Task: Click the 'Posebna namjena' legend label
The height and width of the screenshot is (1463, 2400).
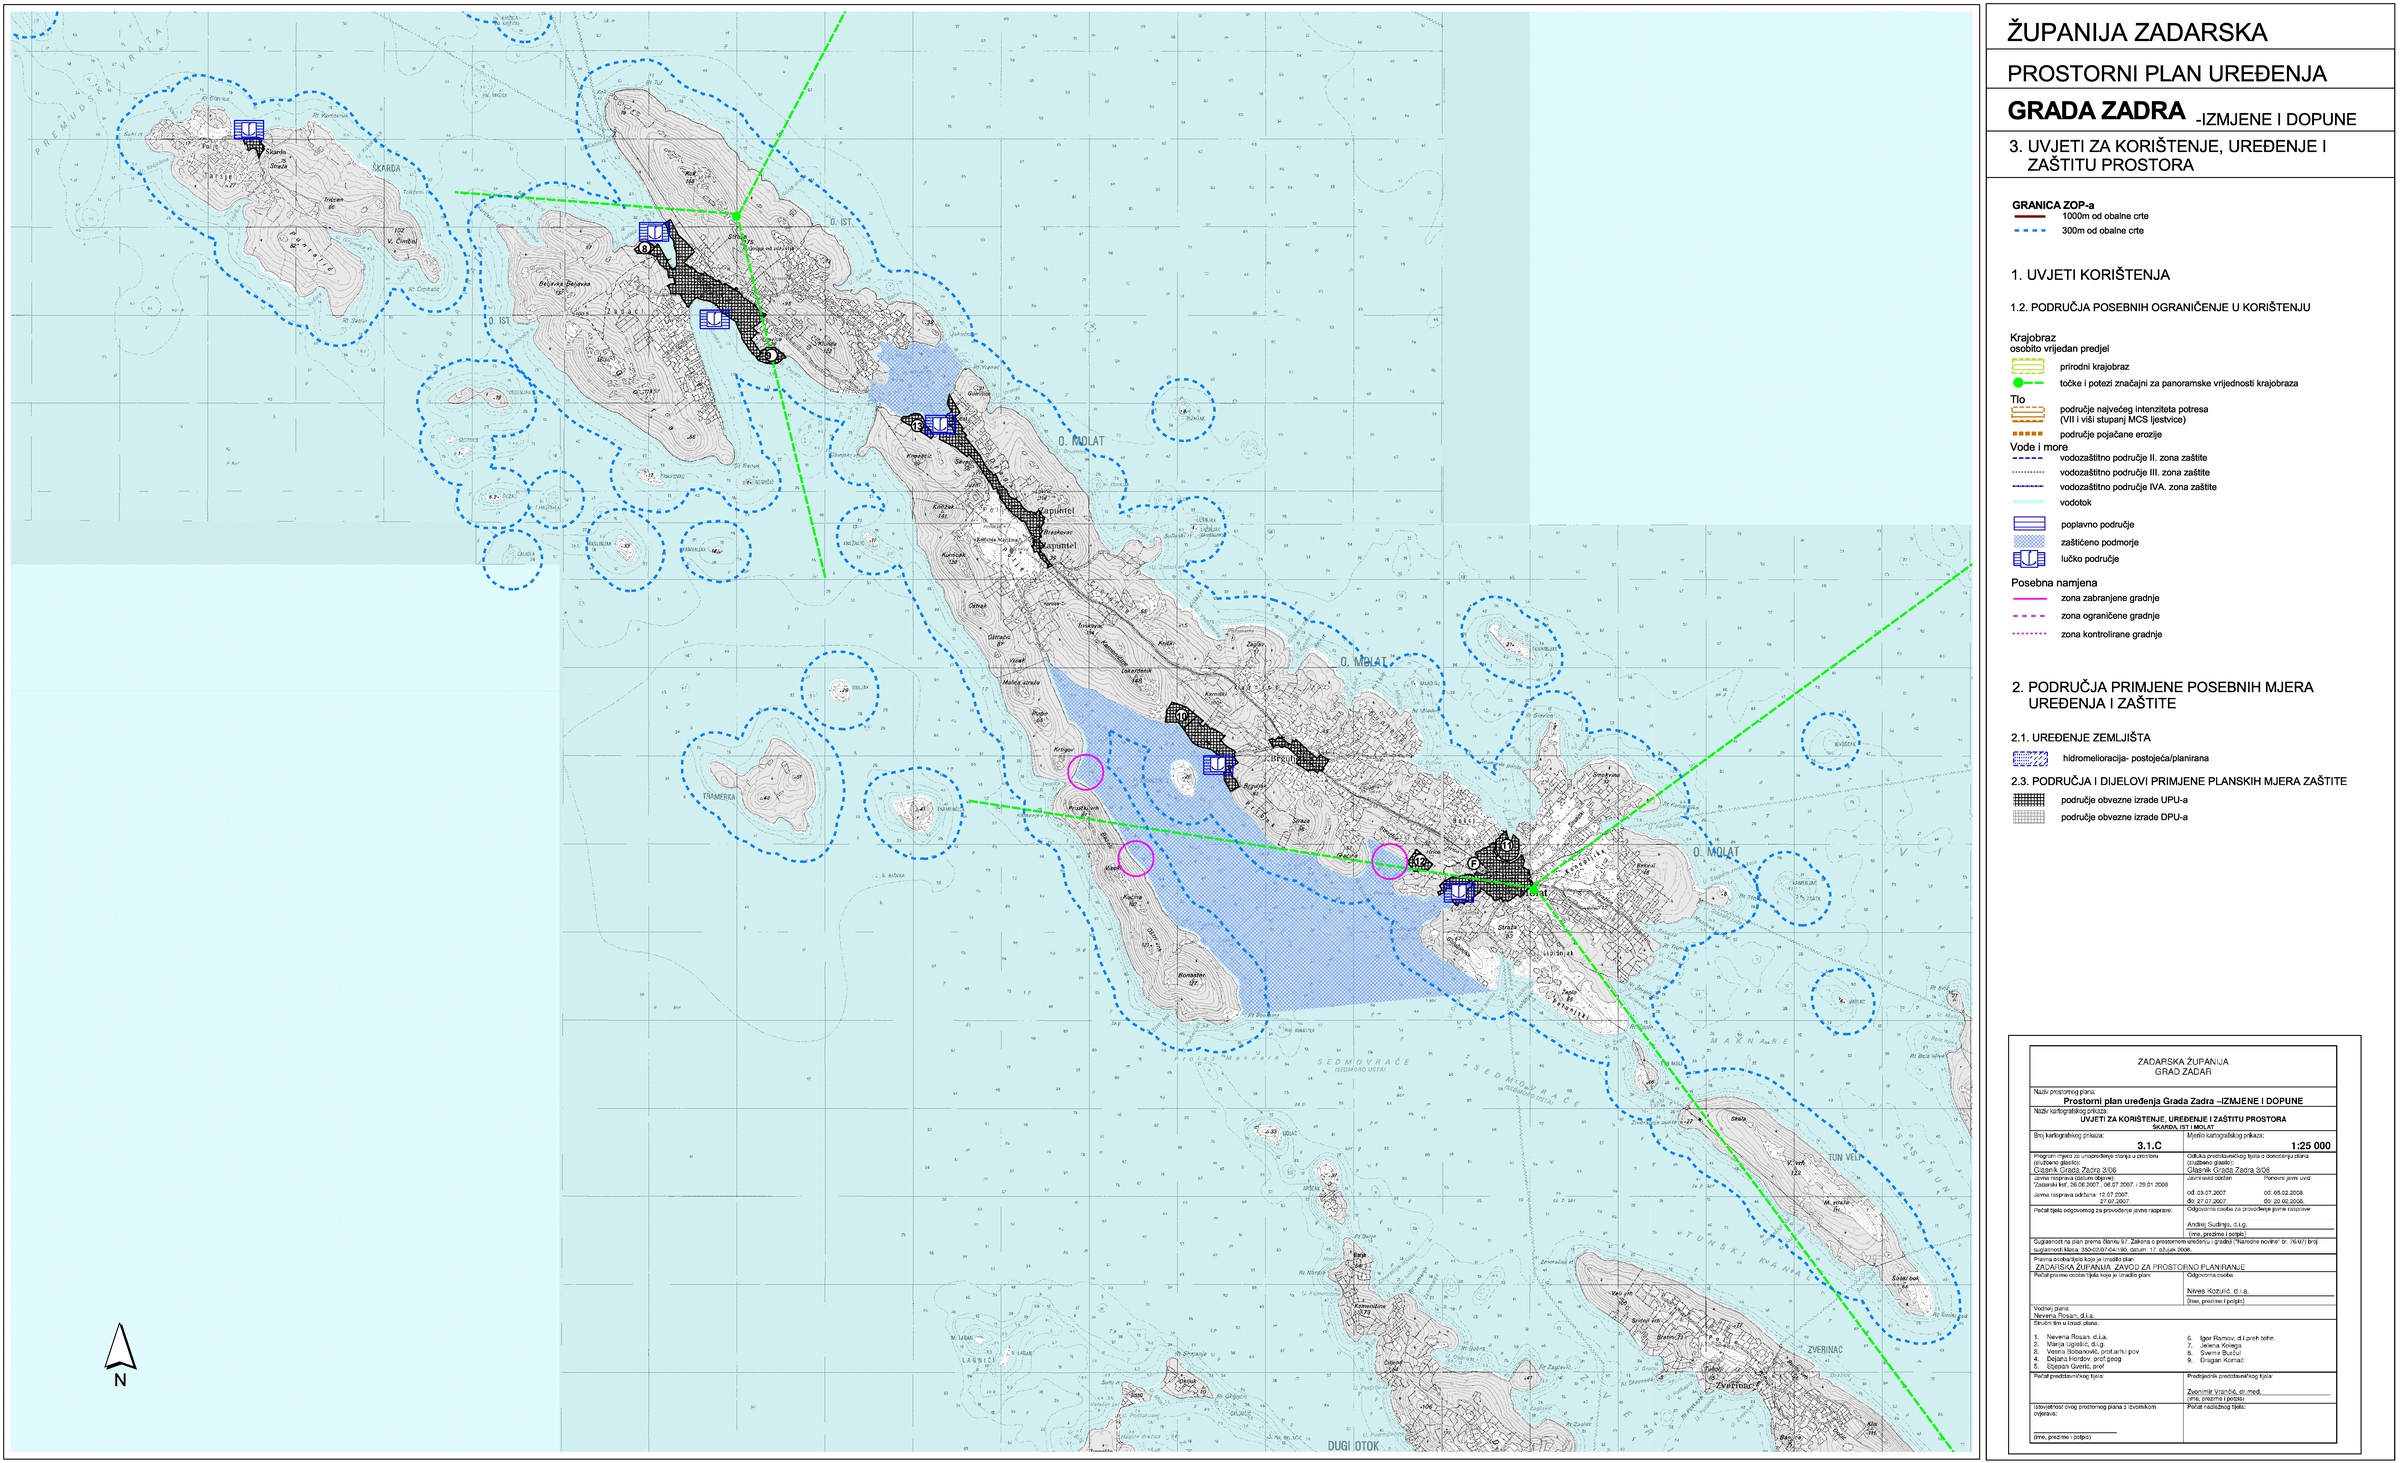Action: 2054,583
